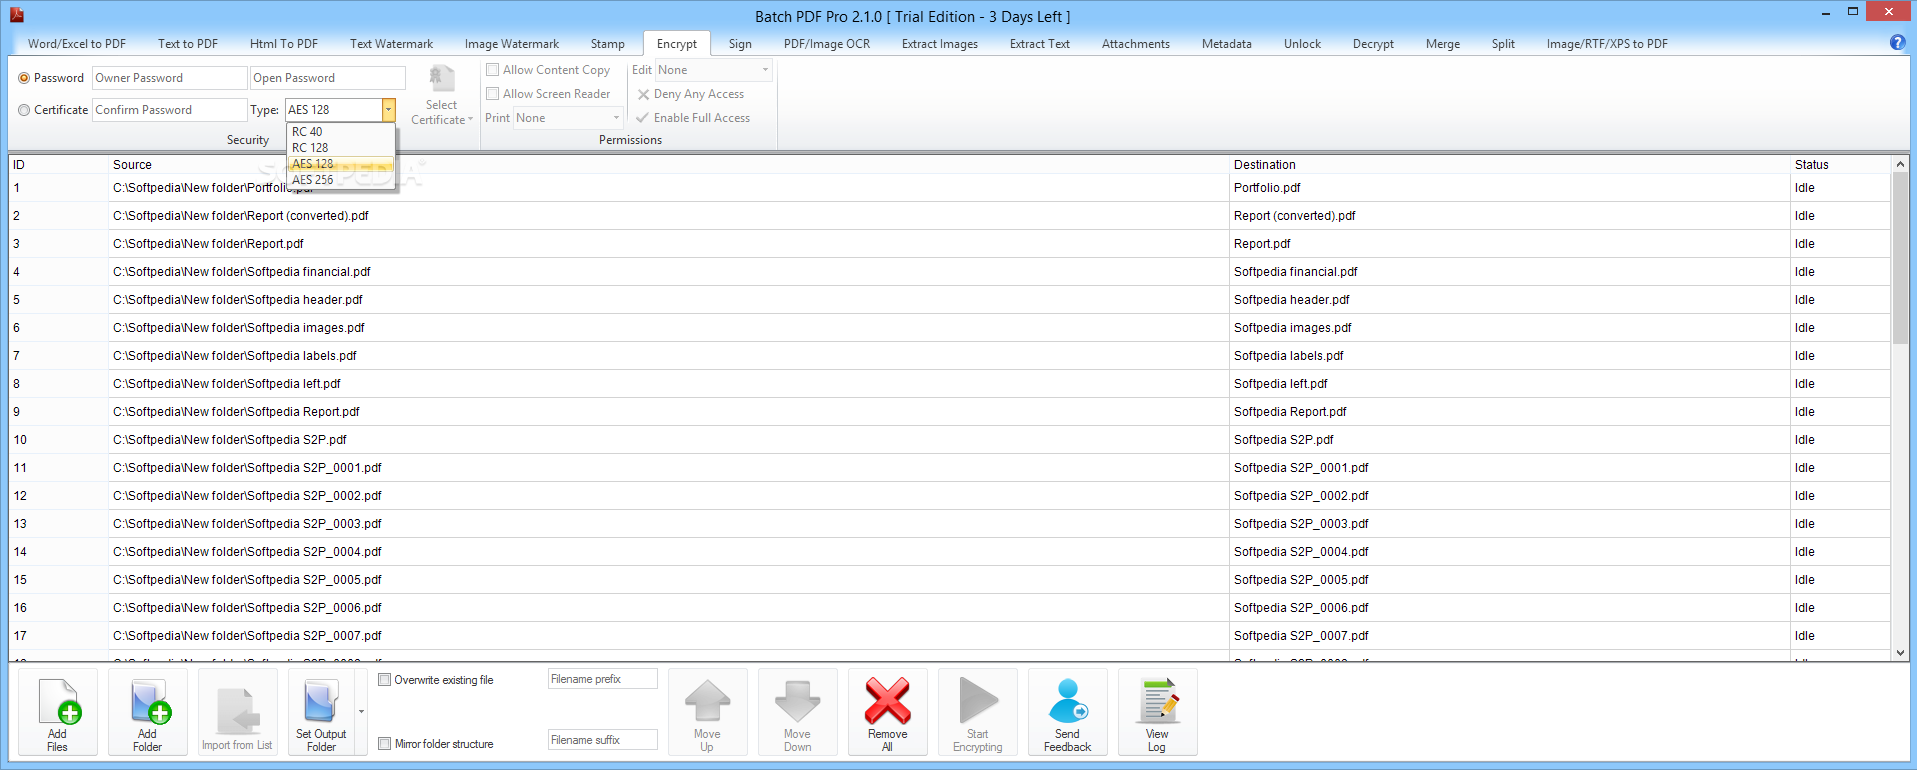Image resolution: width=1917 pixels, height=770 pixels.
Task: Enable the Allow Screen Reader checkbox
Action: (x=492, y=94)
